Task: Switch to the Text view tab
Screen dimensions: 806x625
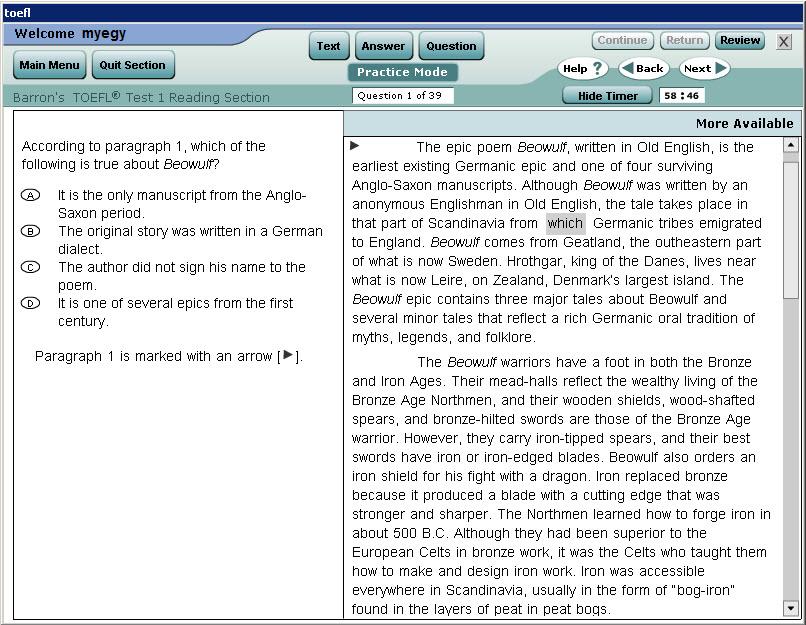Action: tap(329, 46)
